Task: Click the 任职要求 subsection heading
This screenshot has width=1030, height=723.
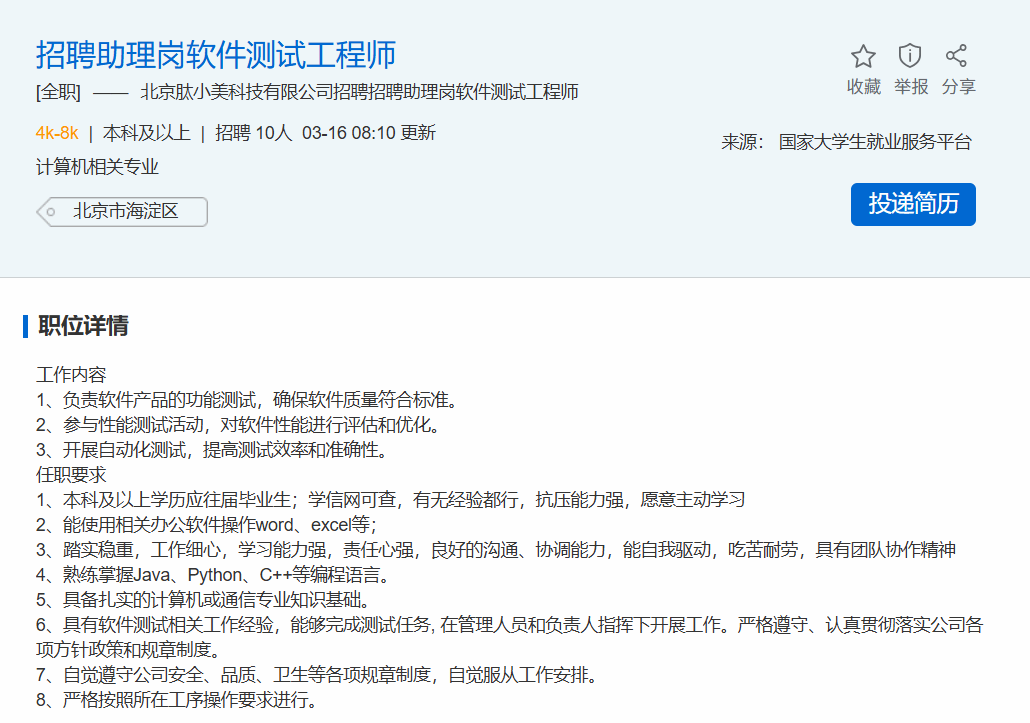Action: pos(71,474)
